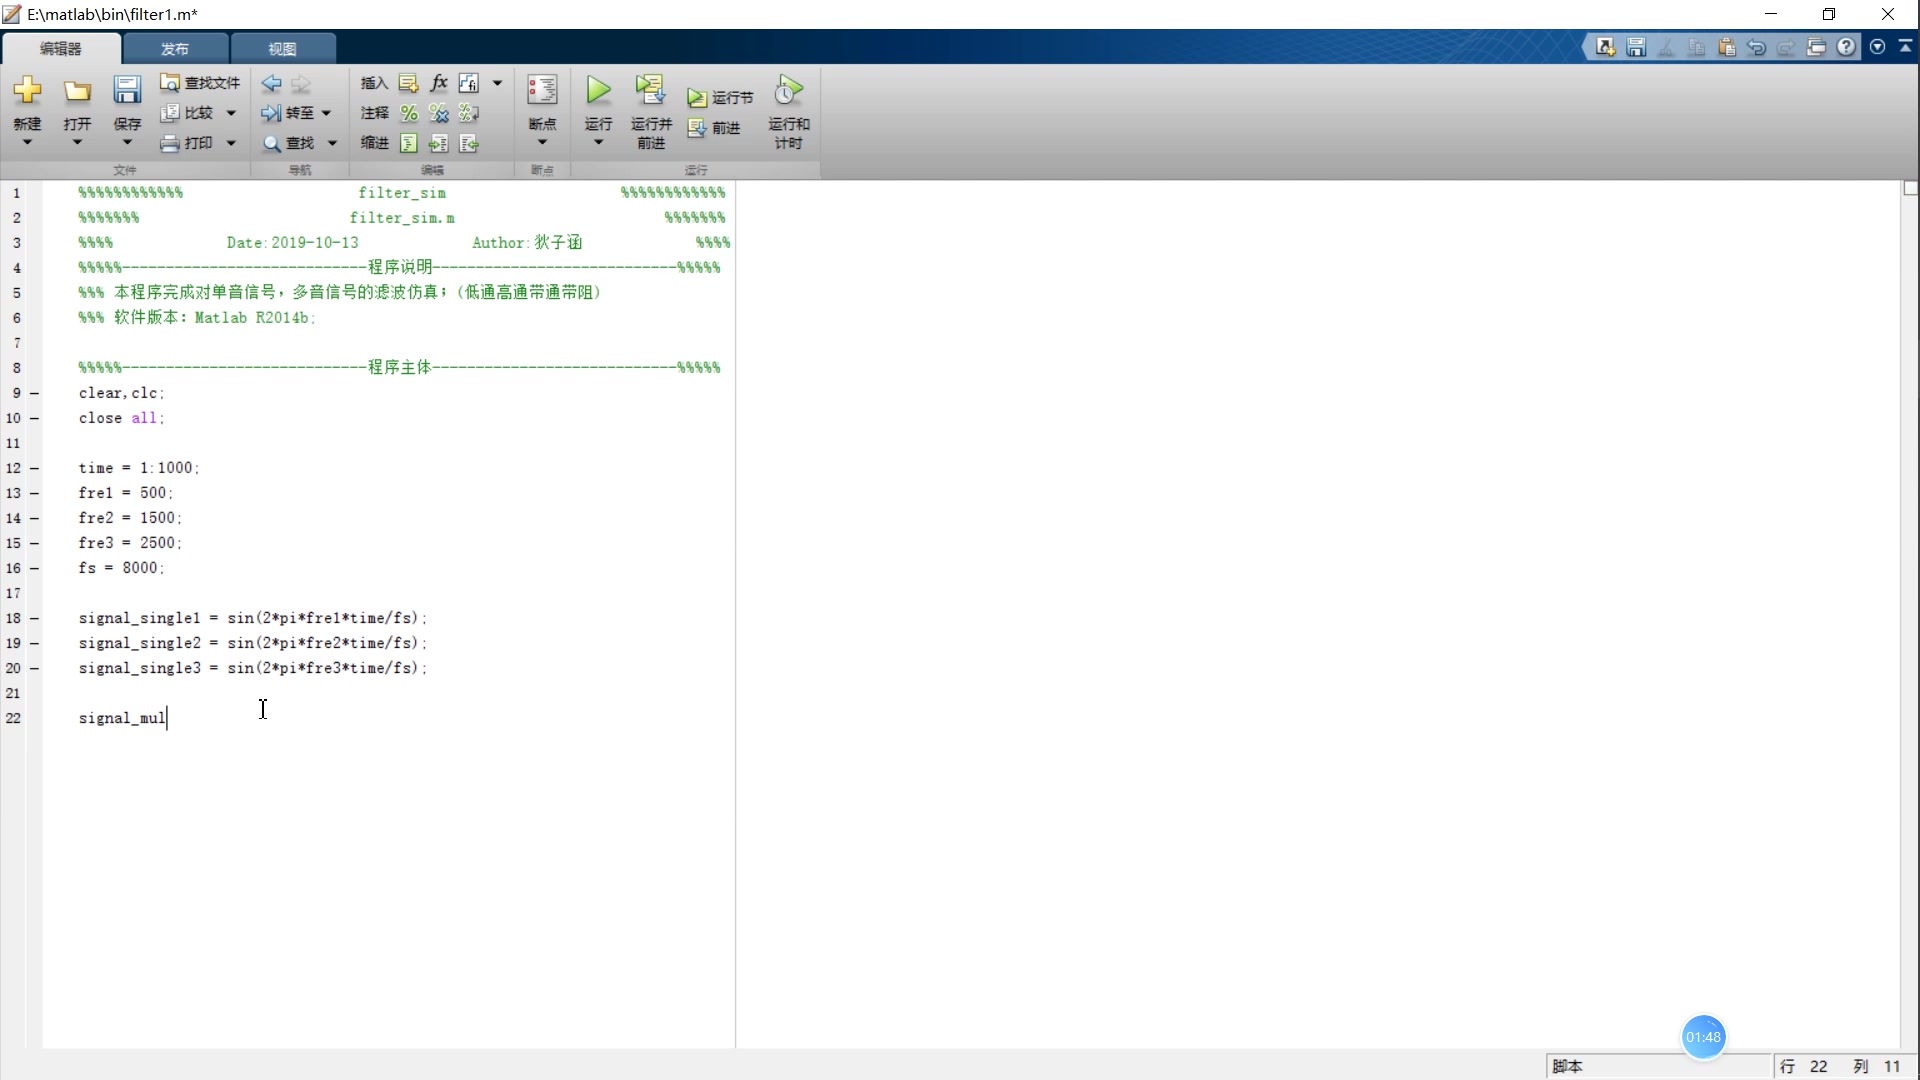1920x1080 pixels.
Task: Click the blue 01:48 timer bubble
Action: coord(1703,1037)
